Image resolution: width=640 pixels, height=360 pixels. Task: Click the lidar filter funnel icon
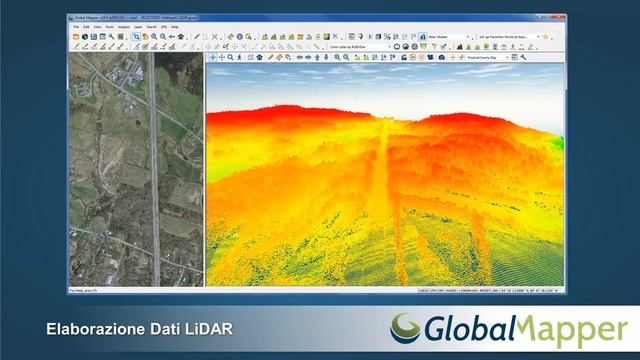(x=434, y=47)
